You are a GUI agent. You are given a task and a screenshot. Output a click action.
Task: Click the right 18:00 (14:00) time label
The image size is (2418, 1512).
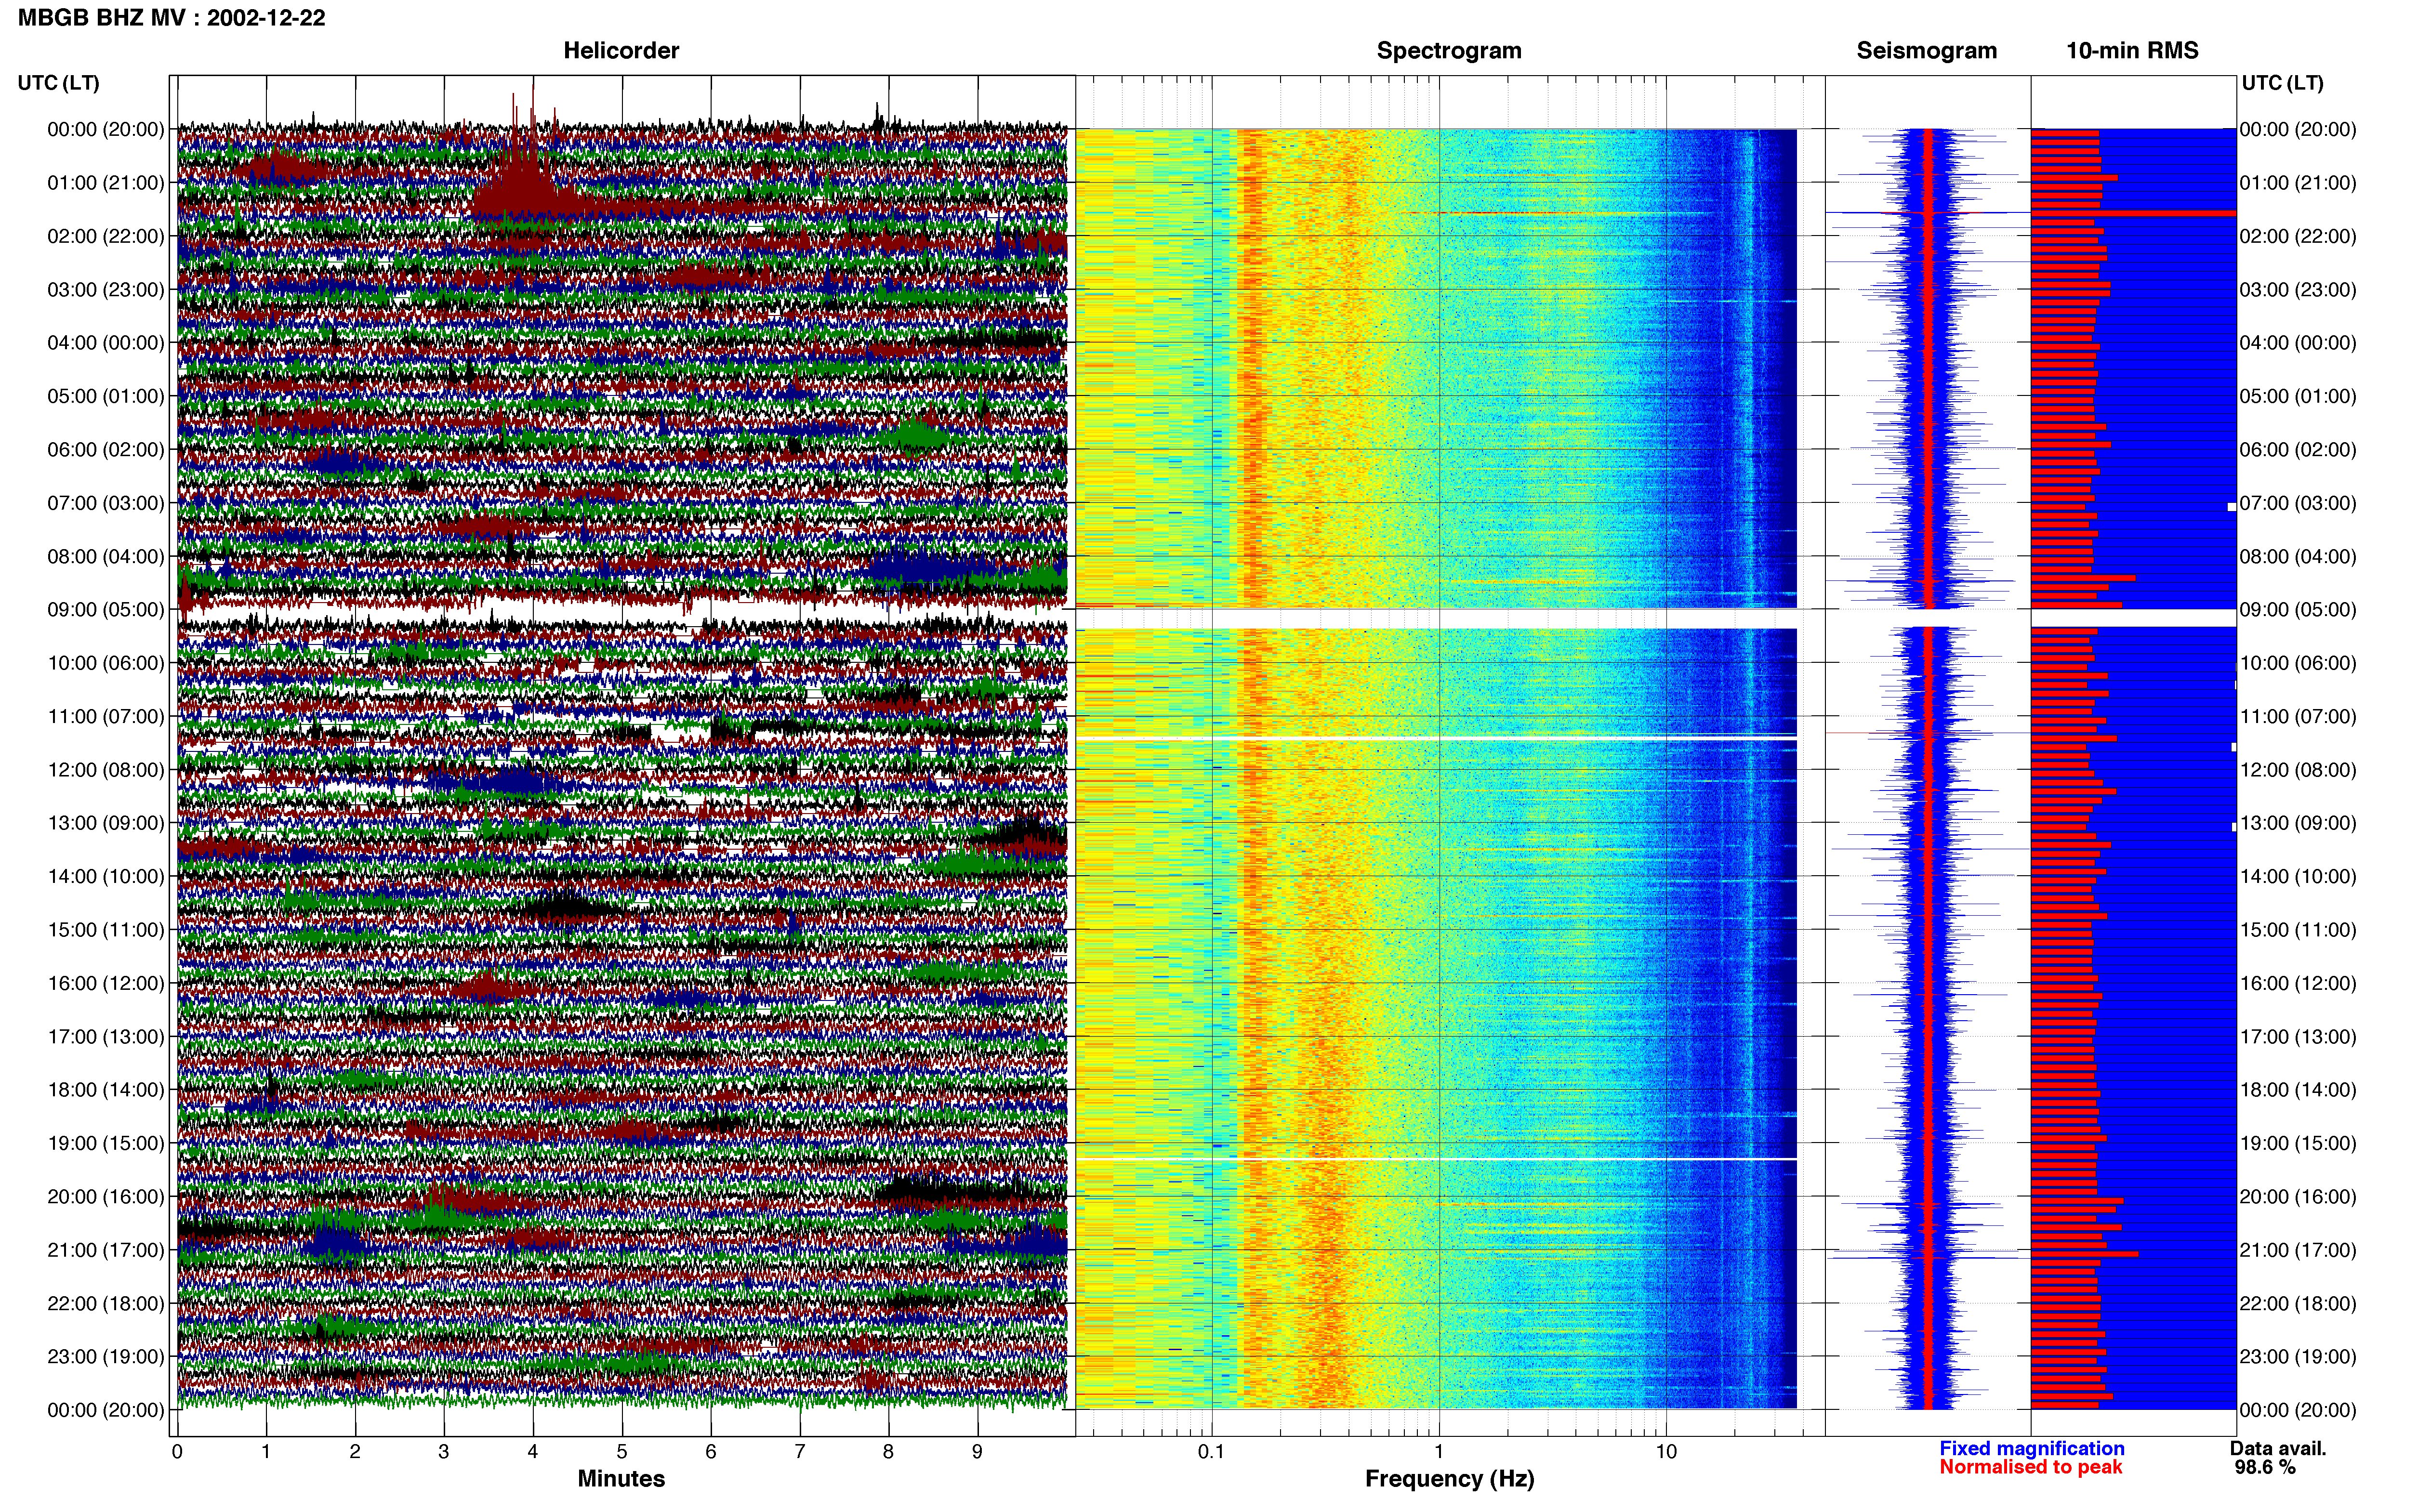pyautogui.click(x=2298, y=1090)
